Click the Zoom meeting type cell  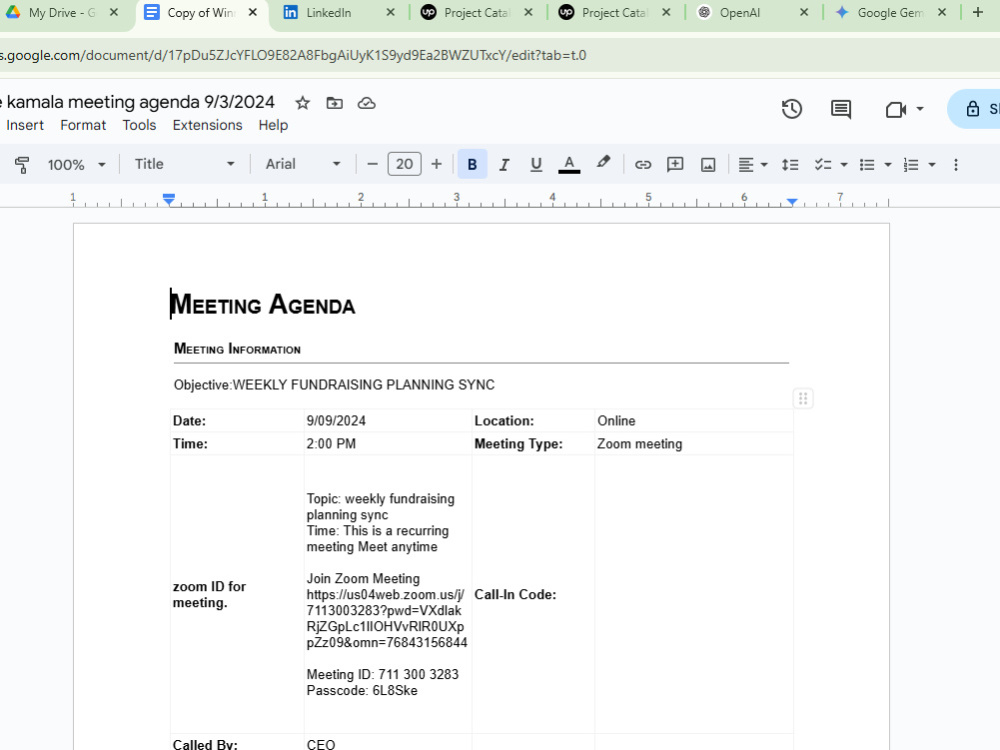(640, 444)
